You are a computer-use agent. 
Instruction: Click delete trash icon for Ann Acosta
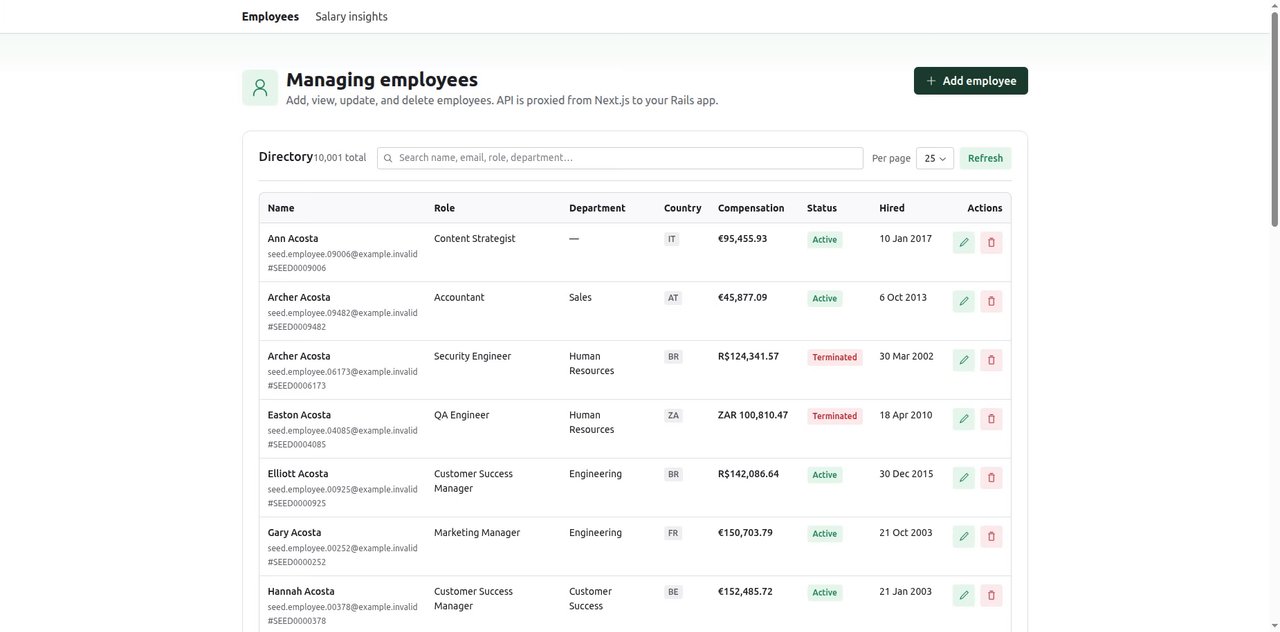pyautogui.click(x=991, y=242)
